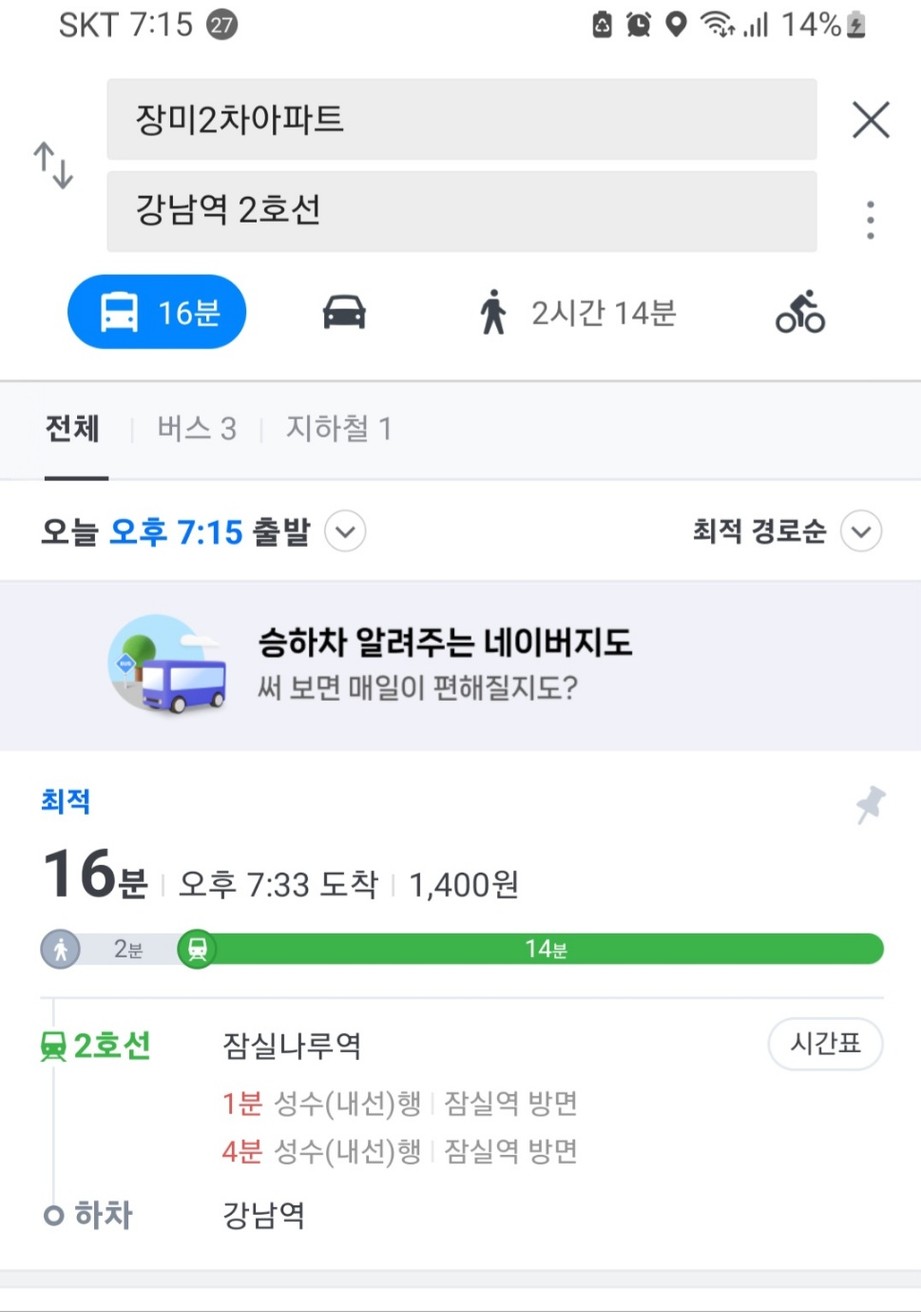This screenshot has width=921, height=1312.
Task: Tap the walking segment icon on route bar
Action: pos(61,949)
